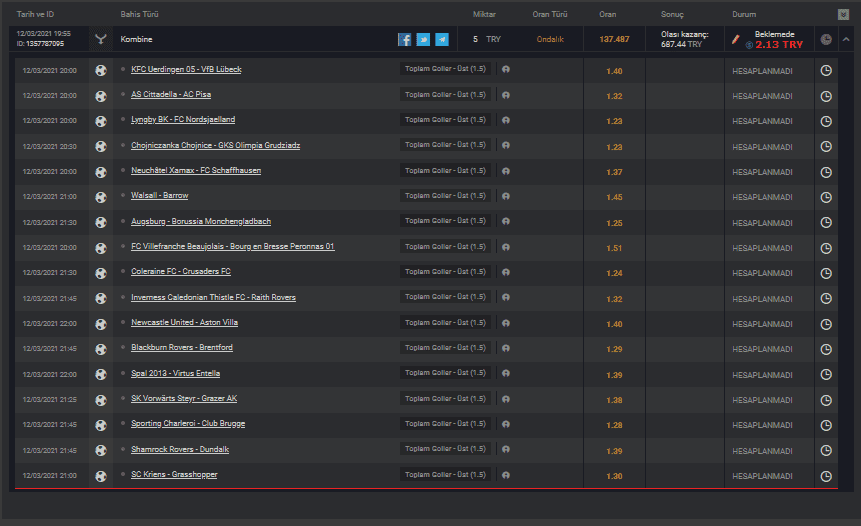The height and width of the screenshot is (526, 861).
Task: Click the info icon in Walsall - Barrow row
Action: (x=506, y=196)
